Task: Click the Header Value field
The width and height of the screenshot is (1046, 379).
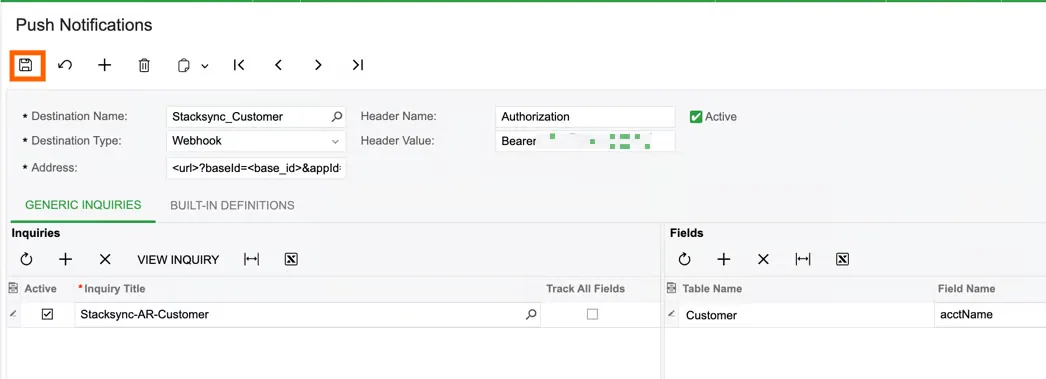Action: [585, 141]
